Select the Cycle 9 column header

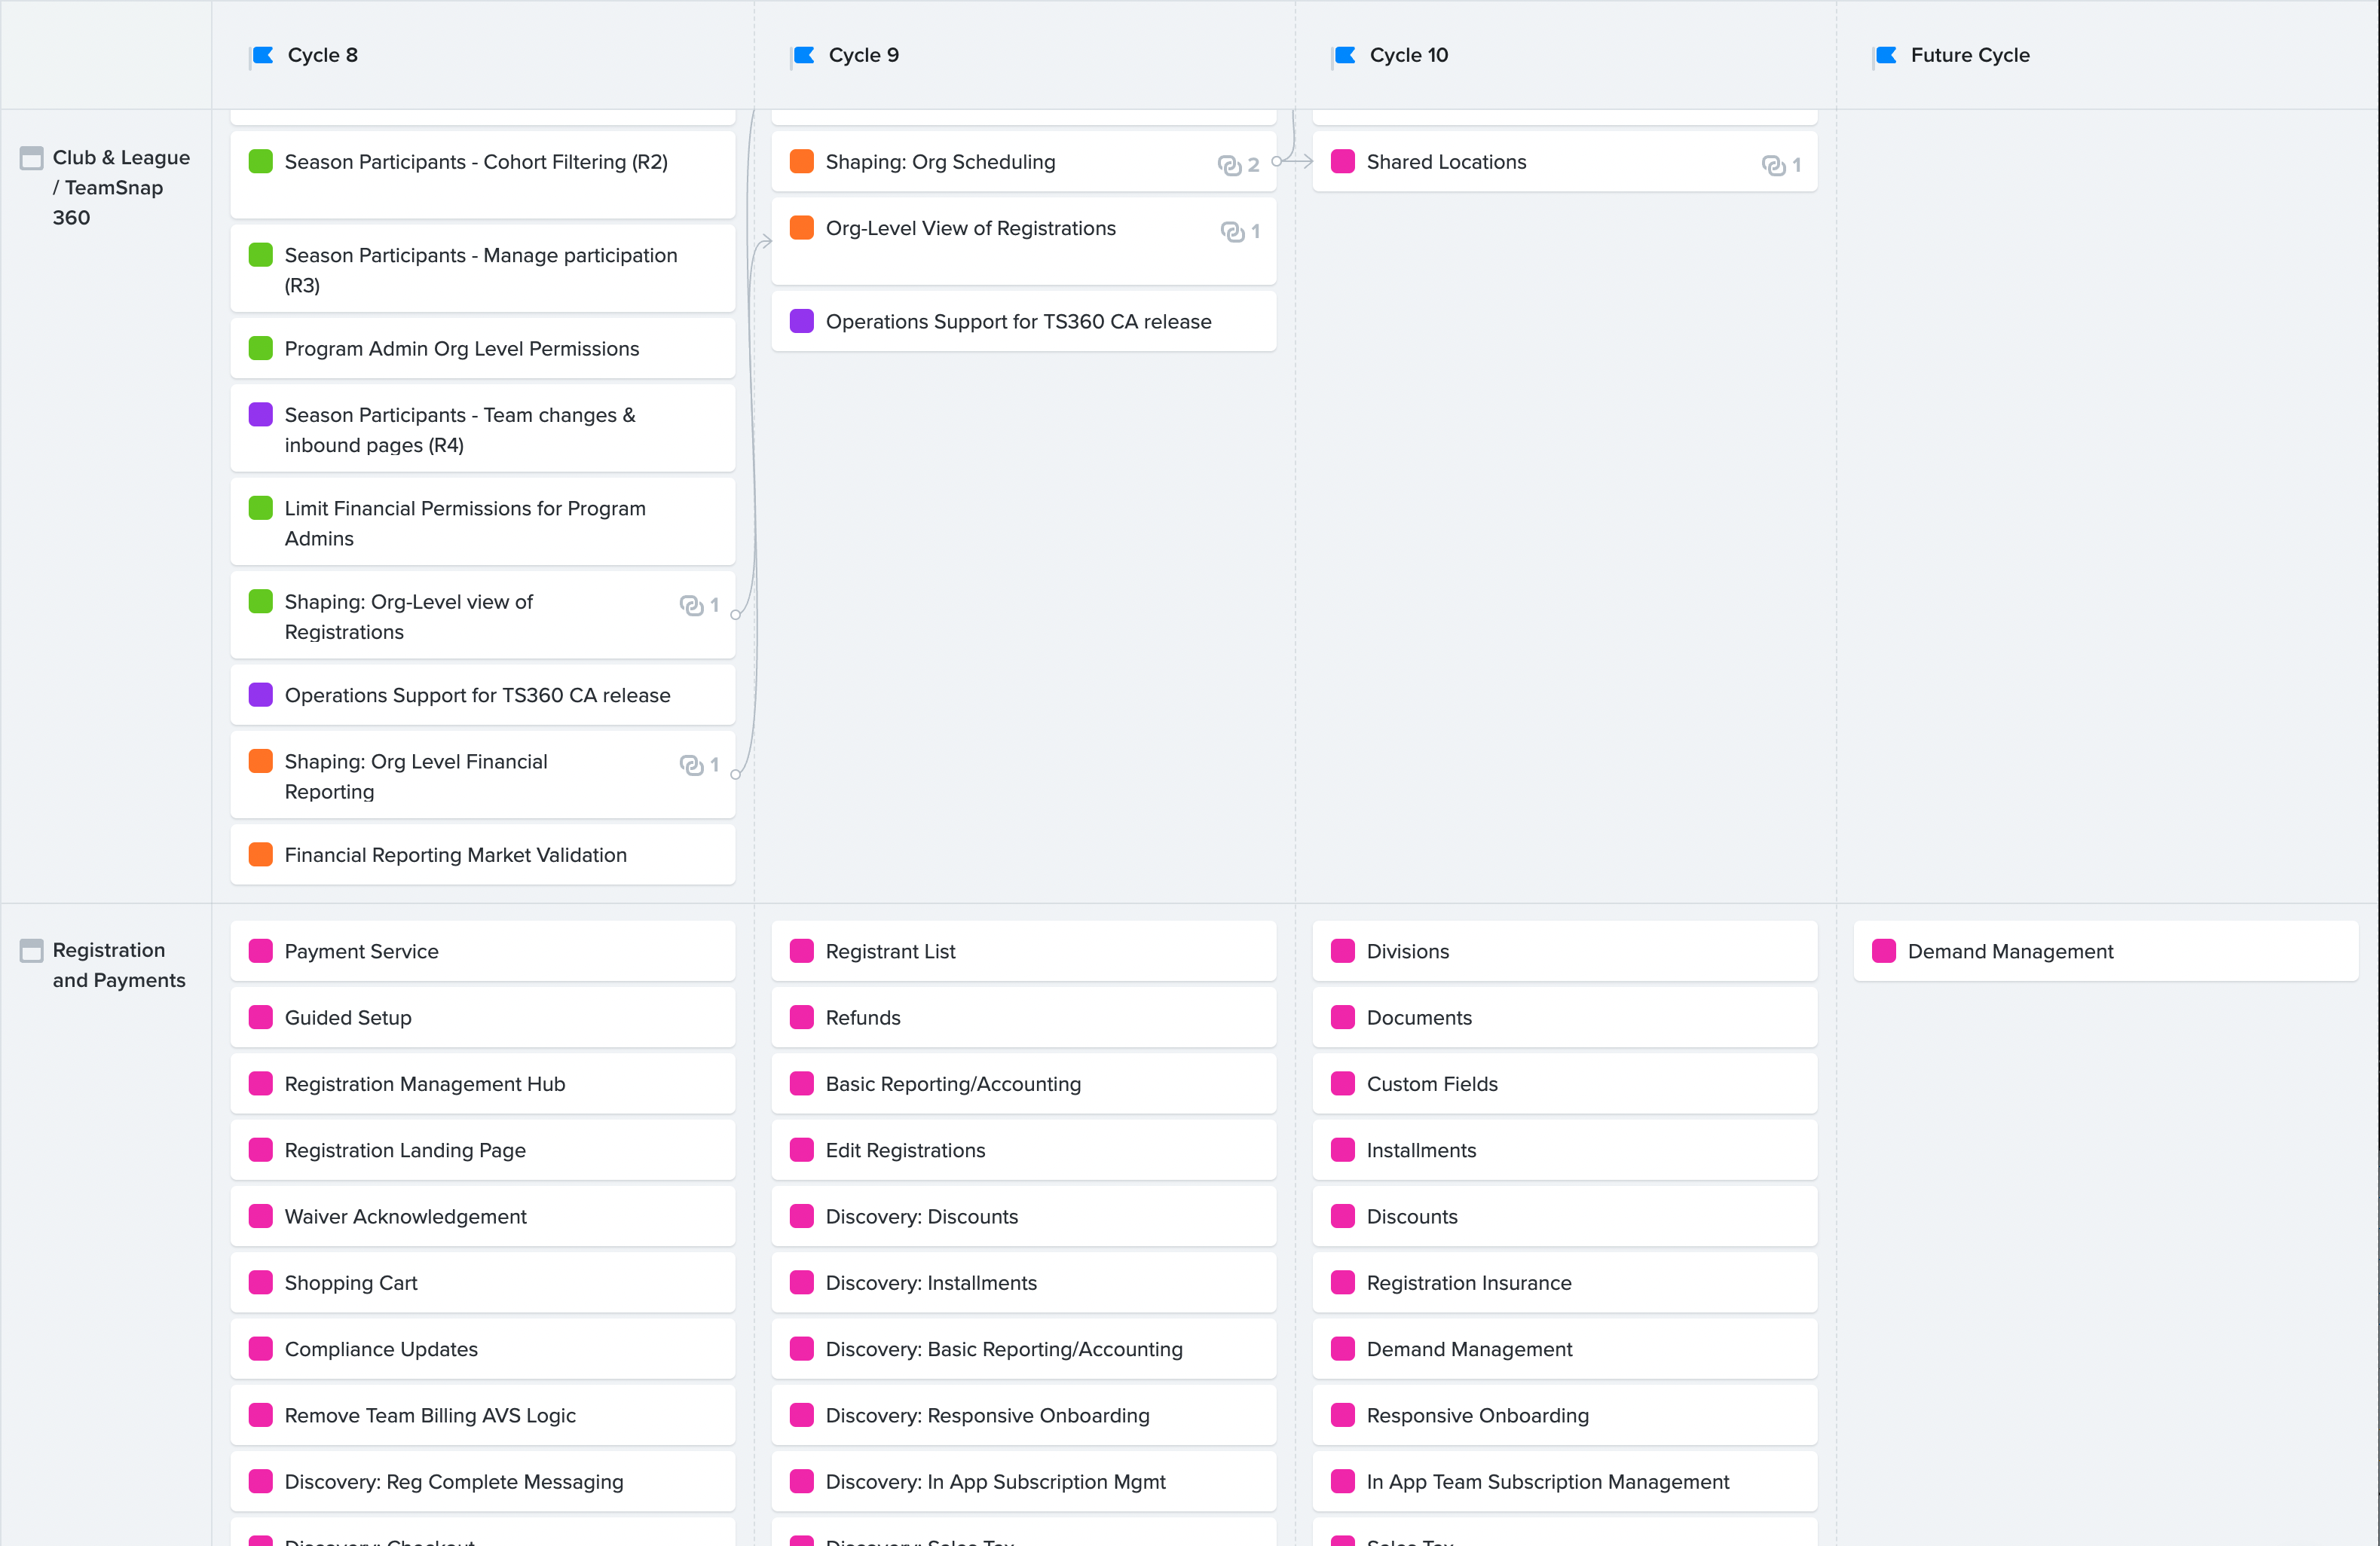(x=864, y=55)
